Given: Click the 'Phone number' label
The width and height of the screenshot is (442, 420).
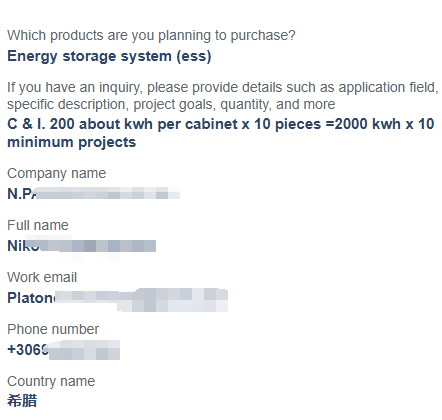Looking at the screenshot, I should [53, 329].
